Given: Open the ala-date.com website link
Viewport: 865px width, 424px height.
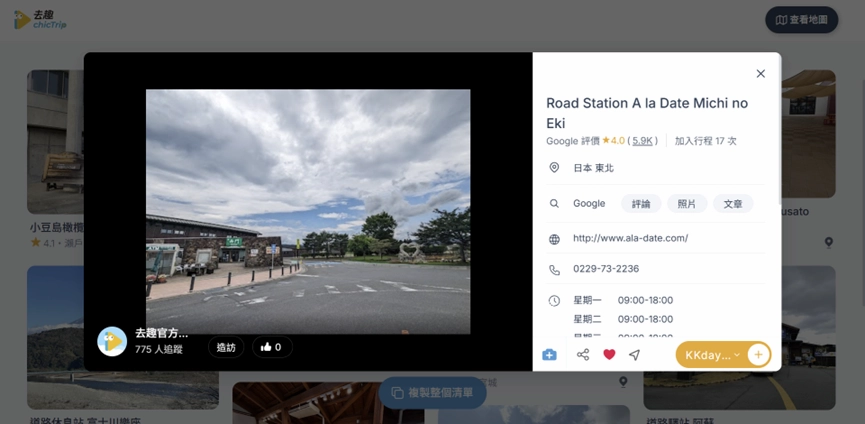Looking at the screenshot, I should (x=630, y=238).
